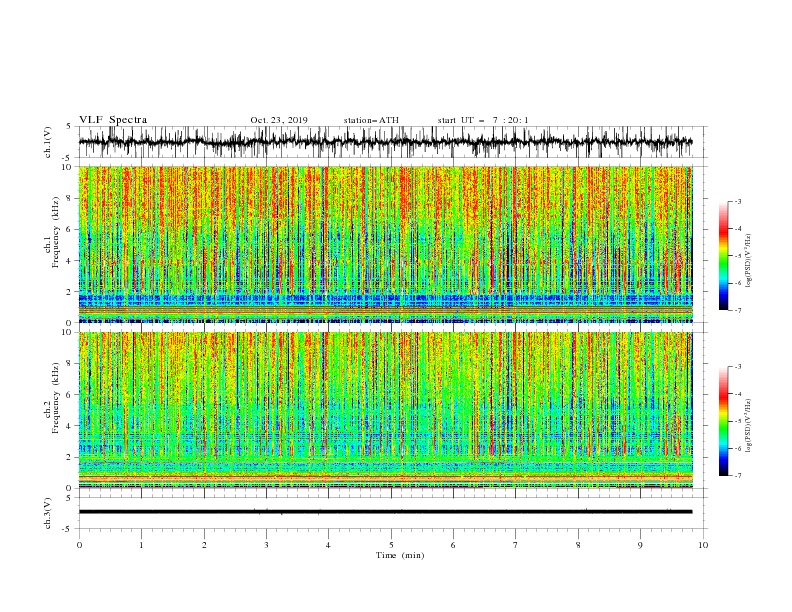This screenshot has width=792, height=612.
Task: Click the ch.1 voltage waveform trace
Action: point(386,142)
